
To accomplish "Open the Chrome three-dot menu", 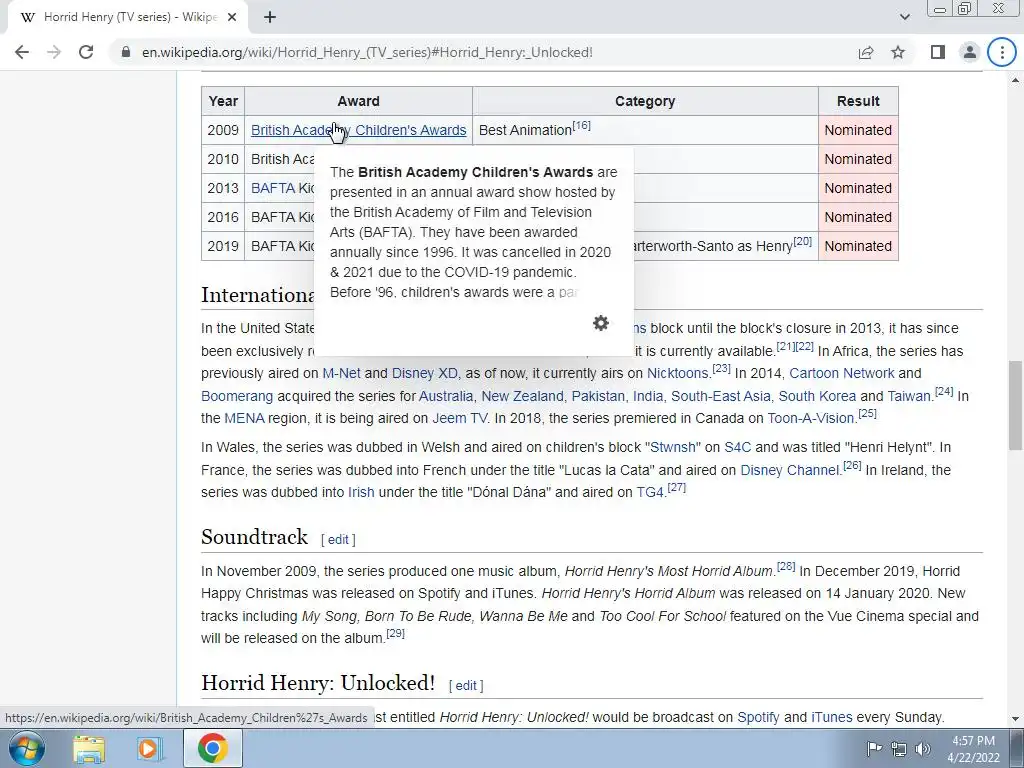I will (1002, 52).
